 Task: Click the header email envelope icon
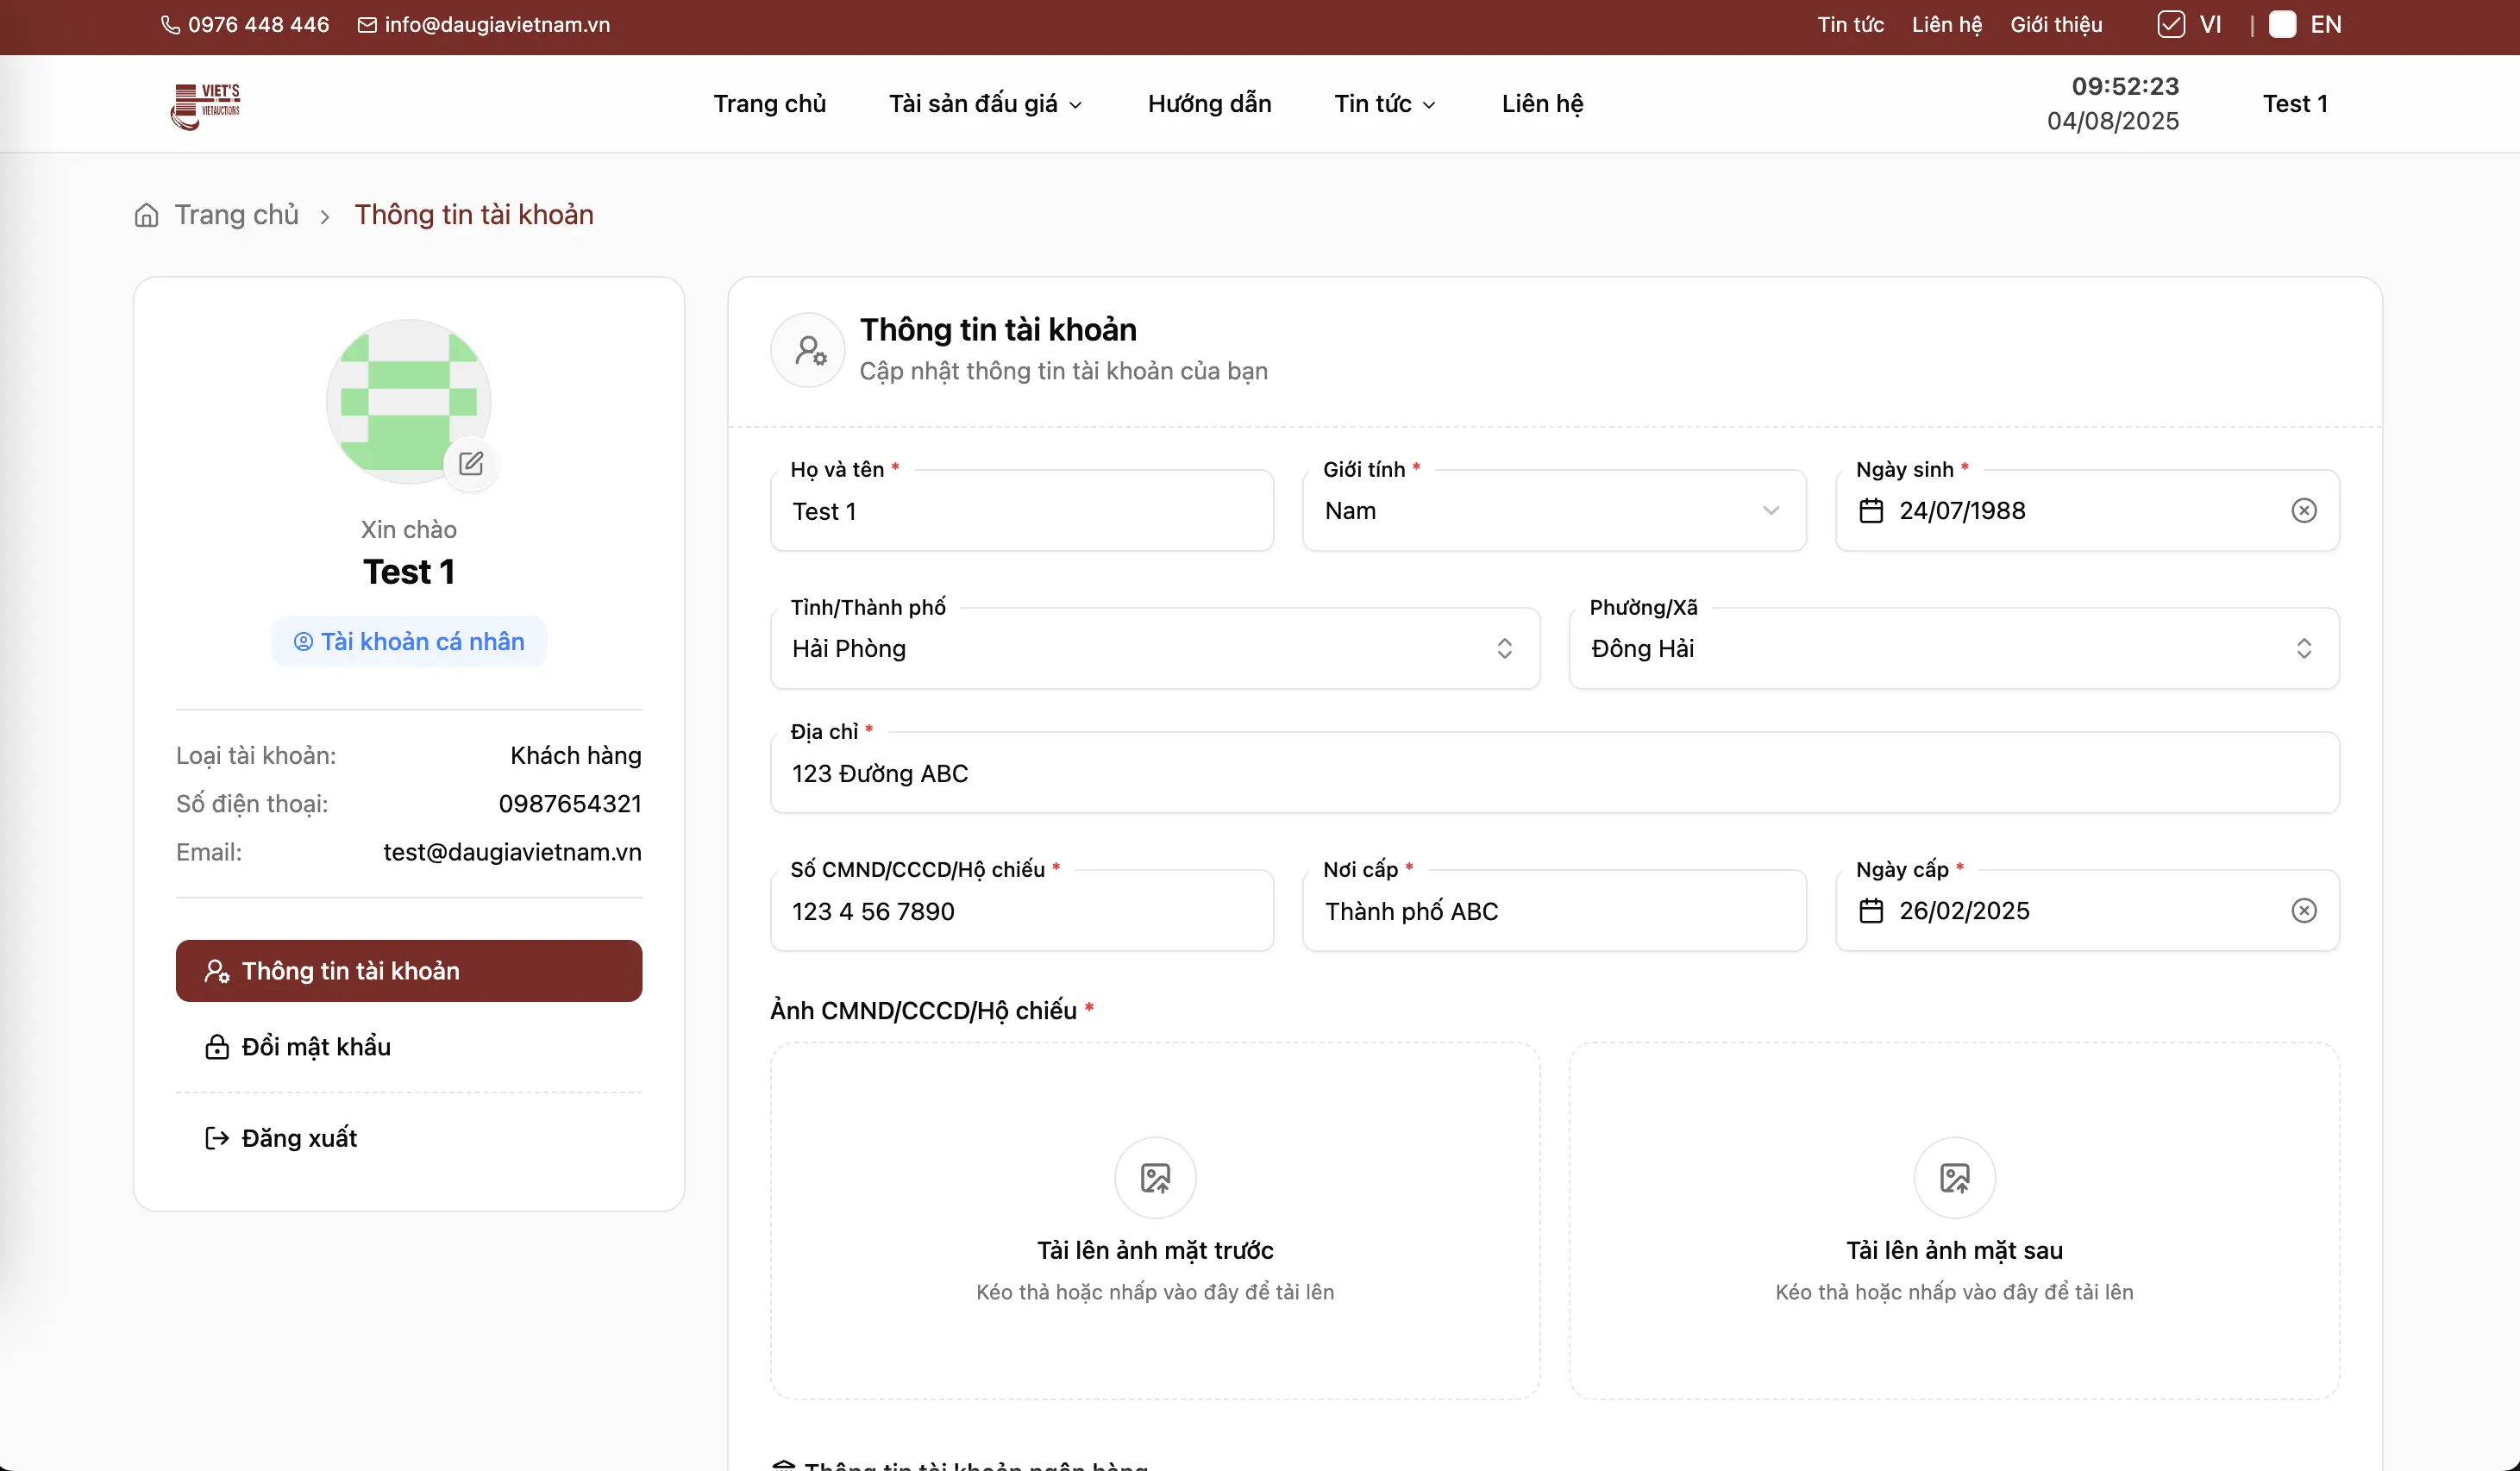pos(367,25)
